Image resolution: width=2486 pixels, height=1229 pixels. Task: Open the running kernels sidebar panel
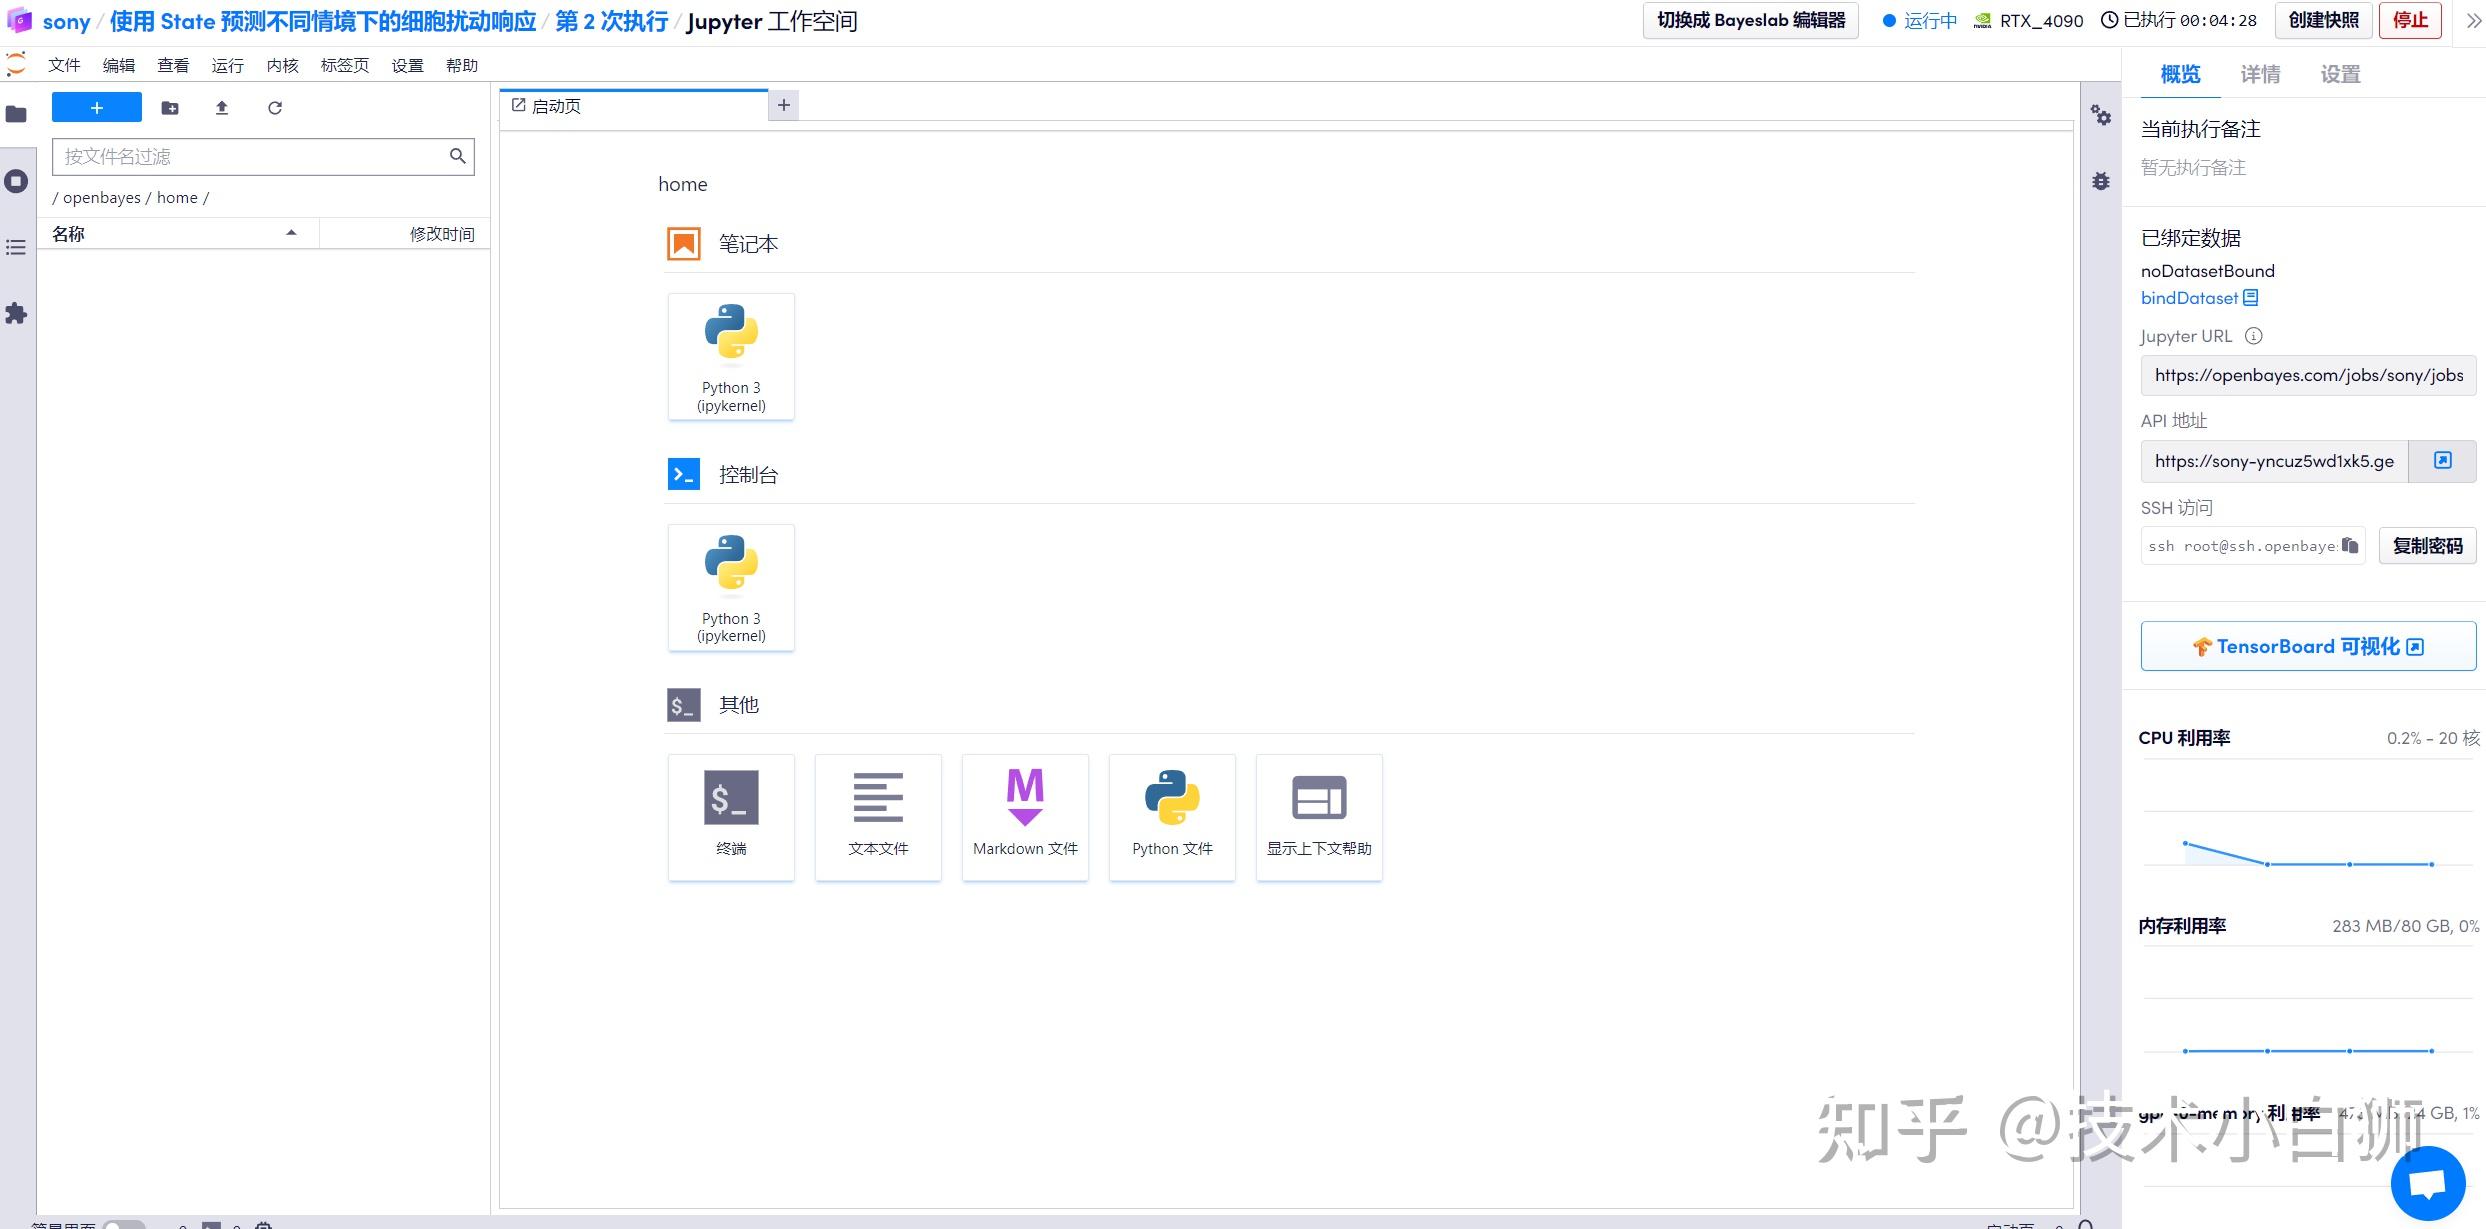[16, 181]
